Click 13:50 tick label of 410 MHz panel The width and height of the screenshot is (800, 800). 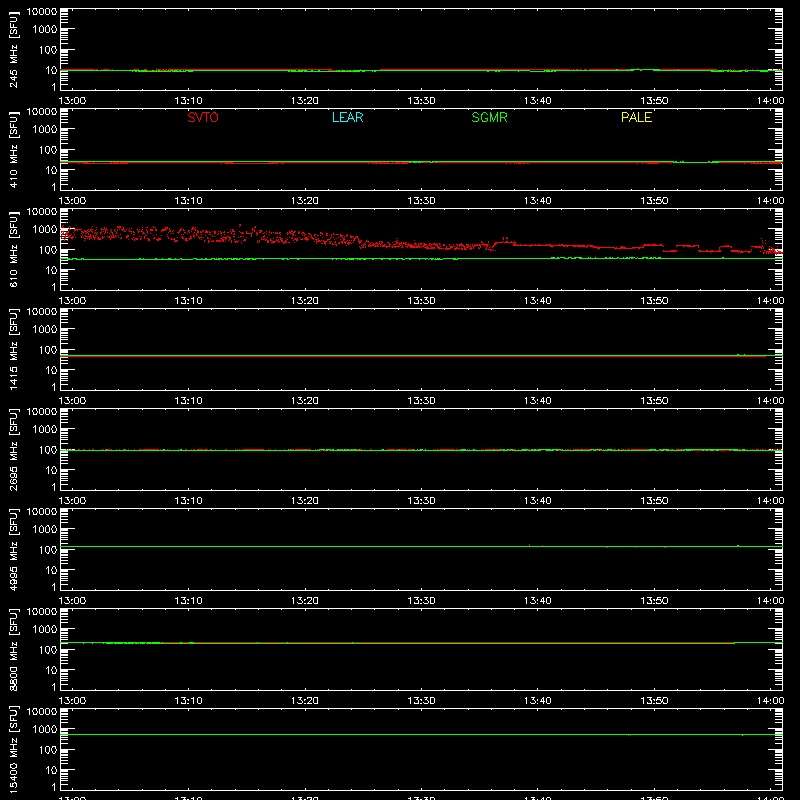click(x=654, y=201)
